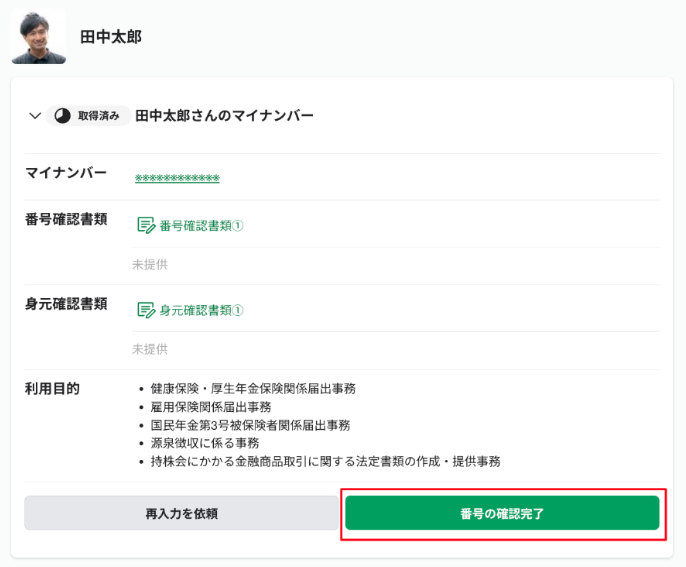Click the 番号確認書類 row label
The image size is (686, 567).
66,219
